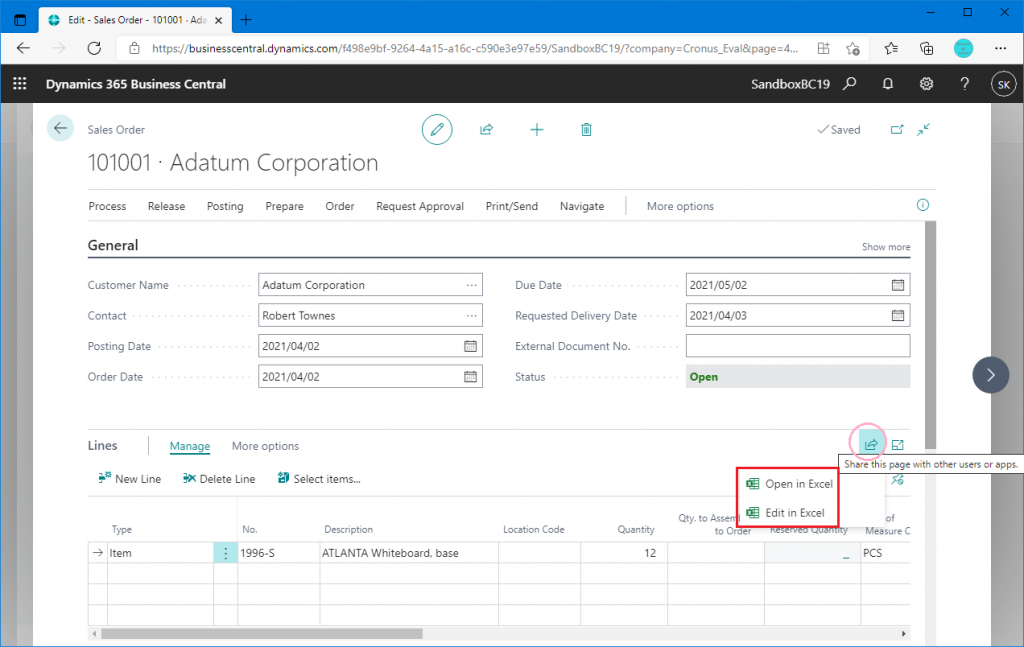The height and width of the screenshot is (647, 1024).
Task: Go to next record arrow button
Action: (991, 375)
